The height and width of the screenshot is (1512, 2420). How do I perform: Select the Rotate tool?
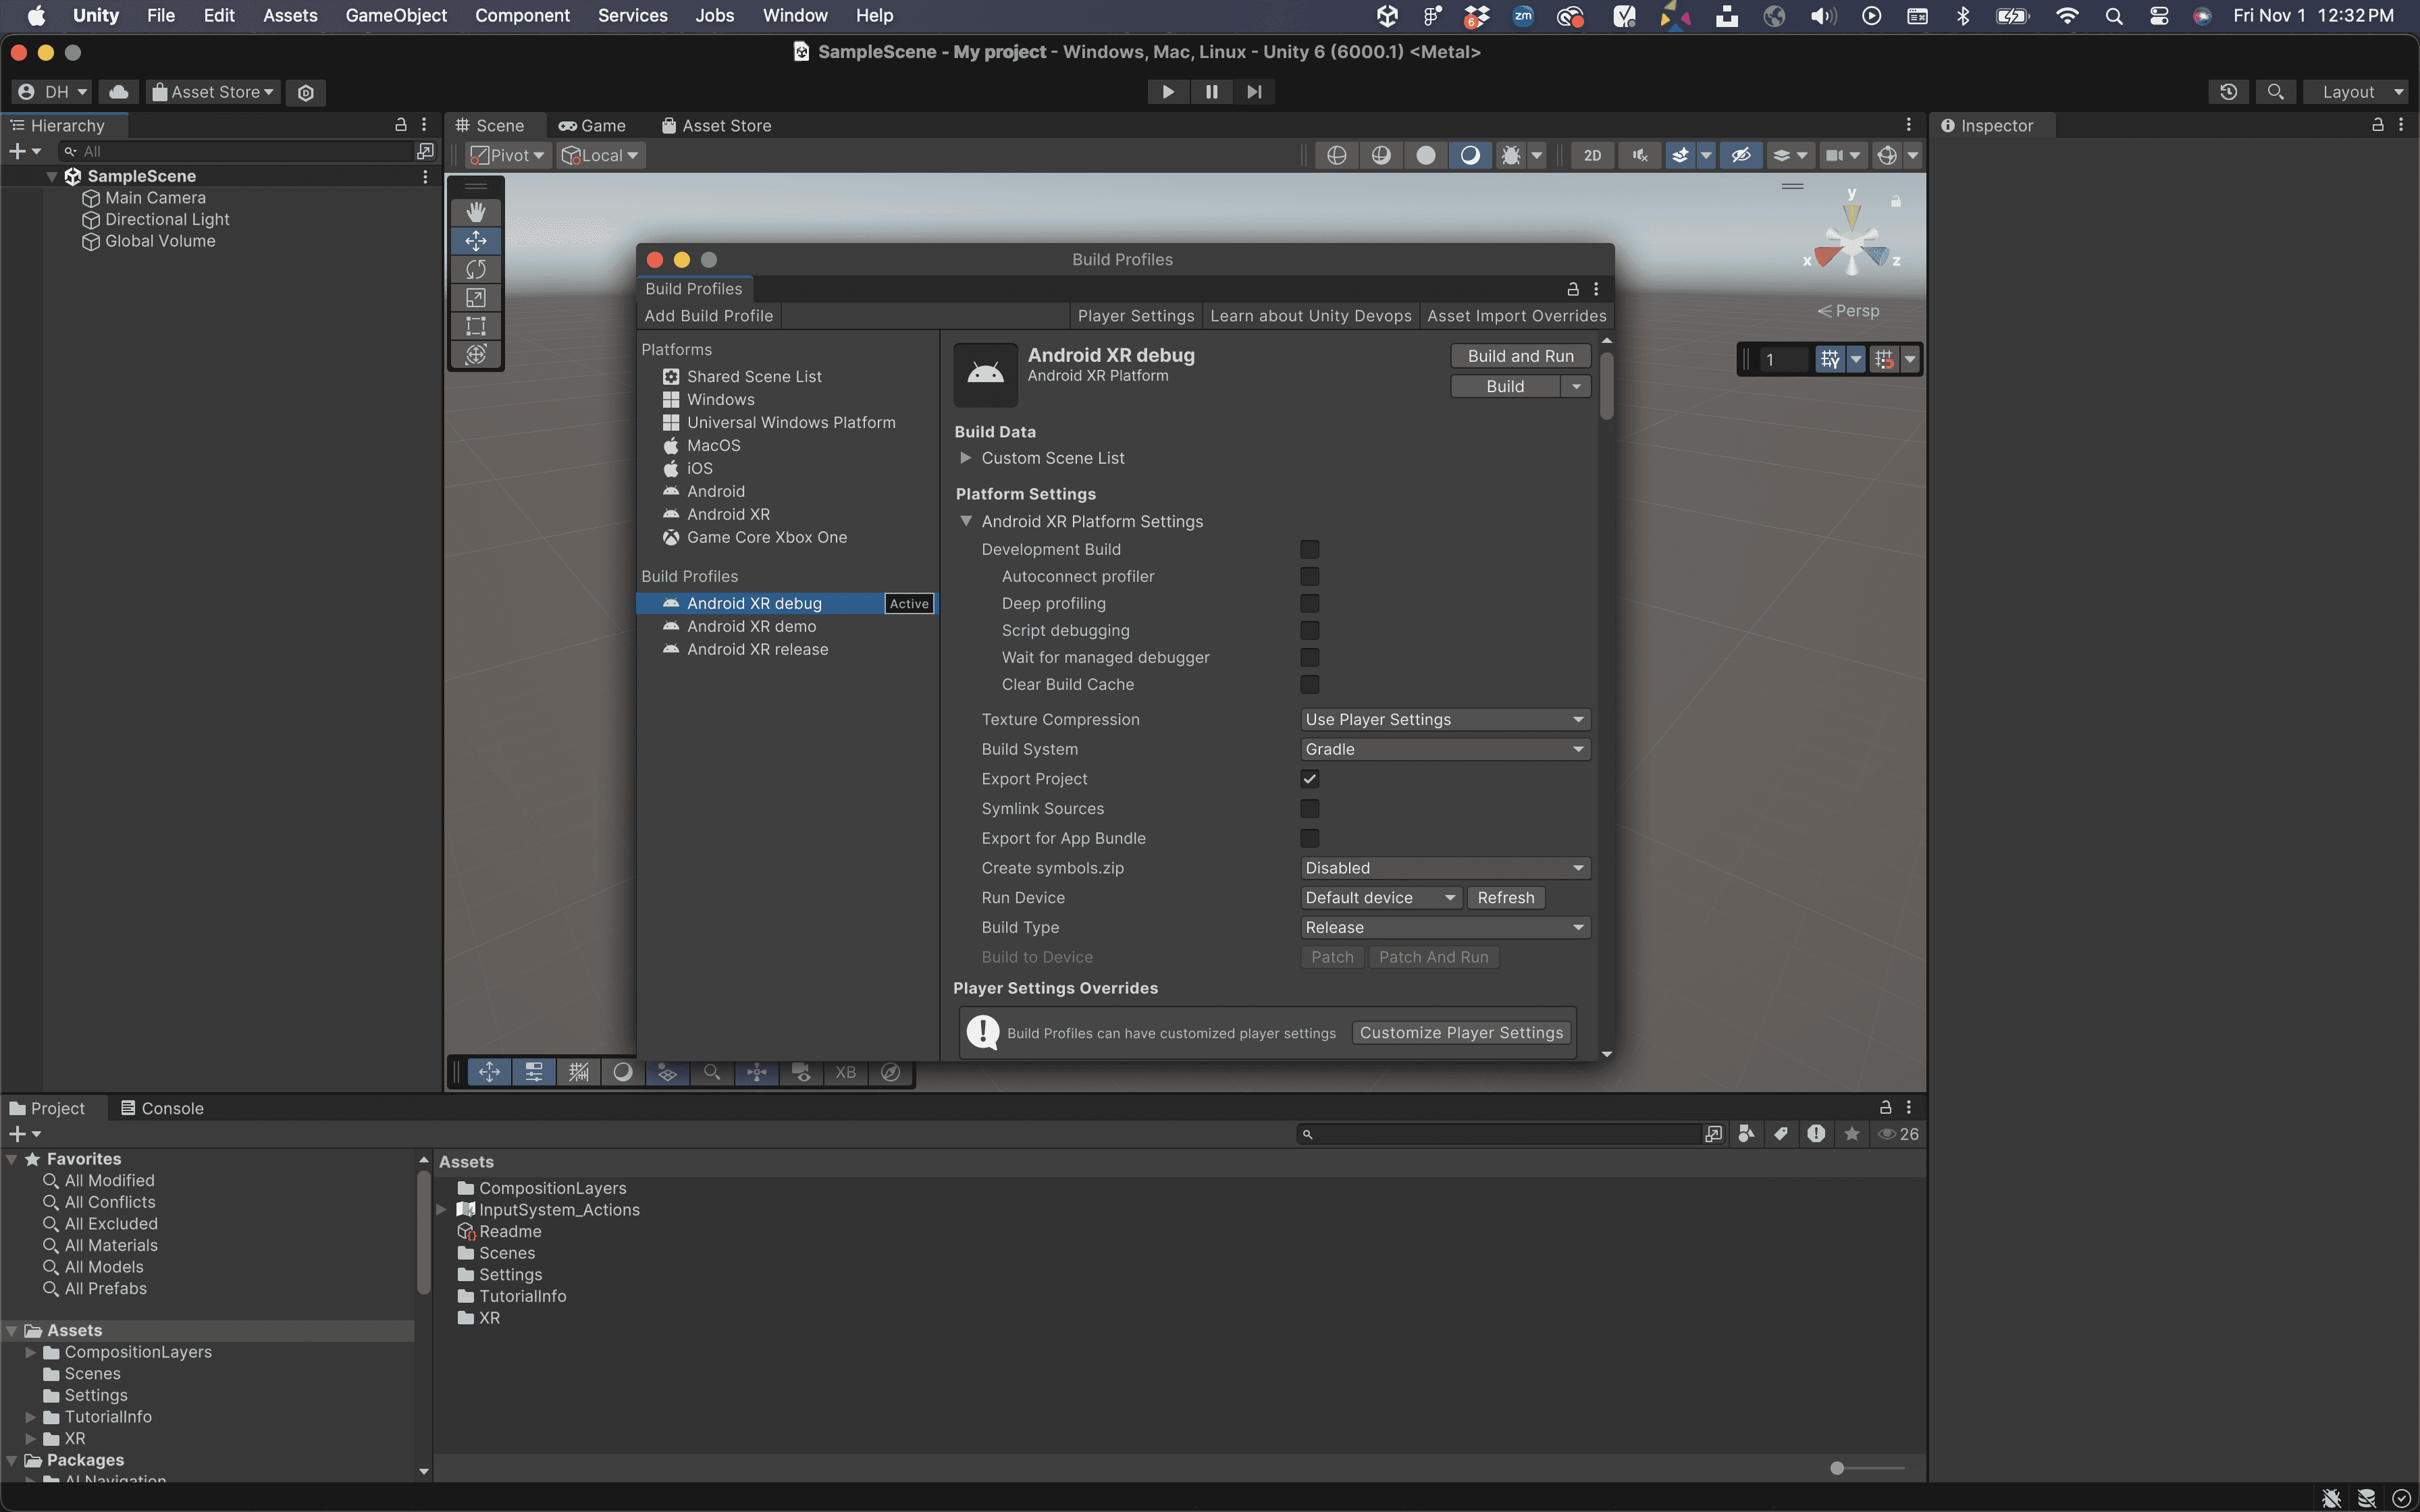pos(476,269)
